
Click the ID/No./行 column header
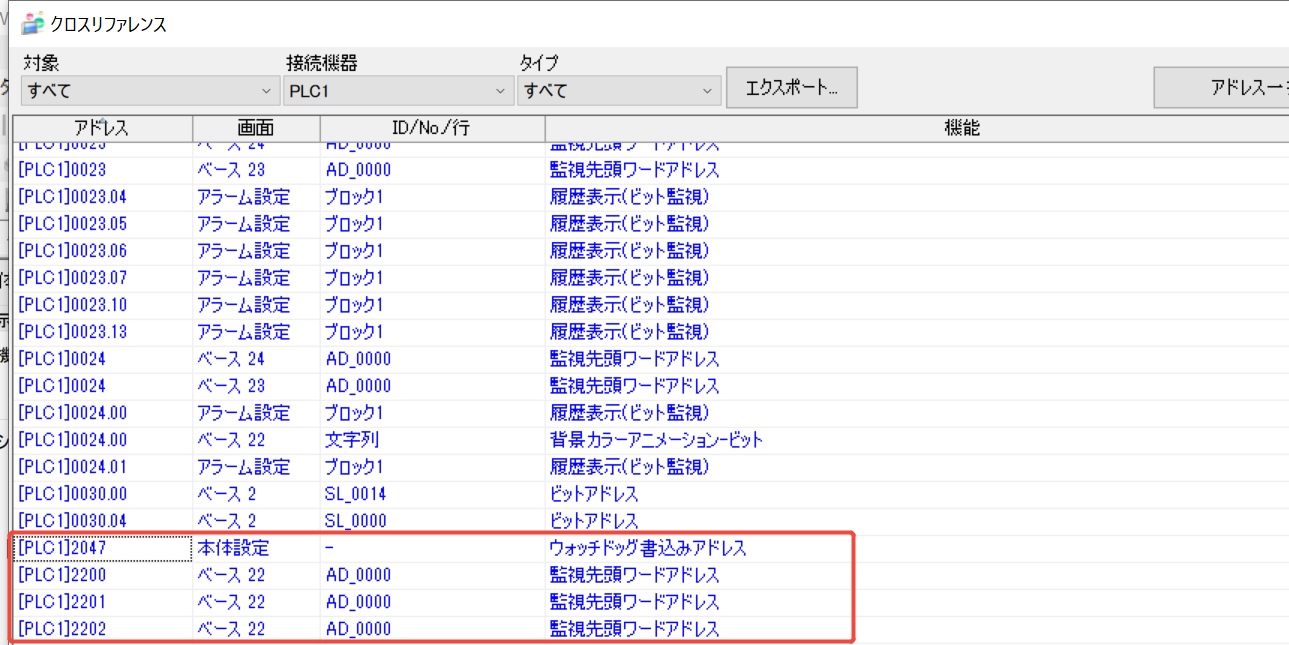tap(432, 128)
